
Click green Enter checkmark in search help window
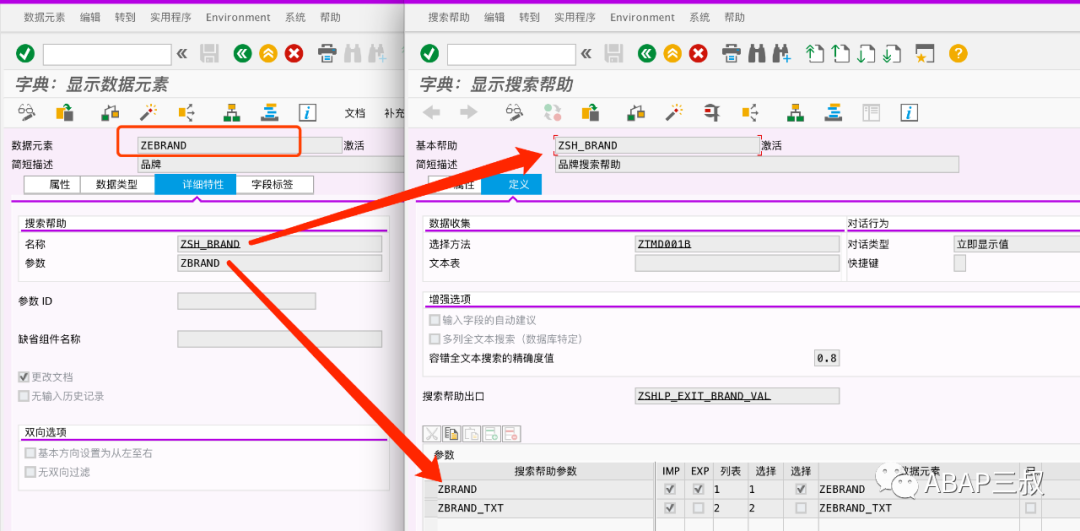[x=430, y=54]
